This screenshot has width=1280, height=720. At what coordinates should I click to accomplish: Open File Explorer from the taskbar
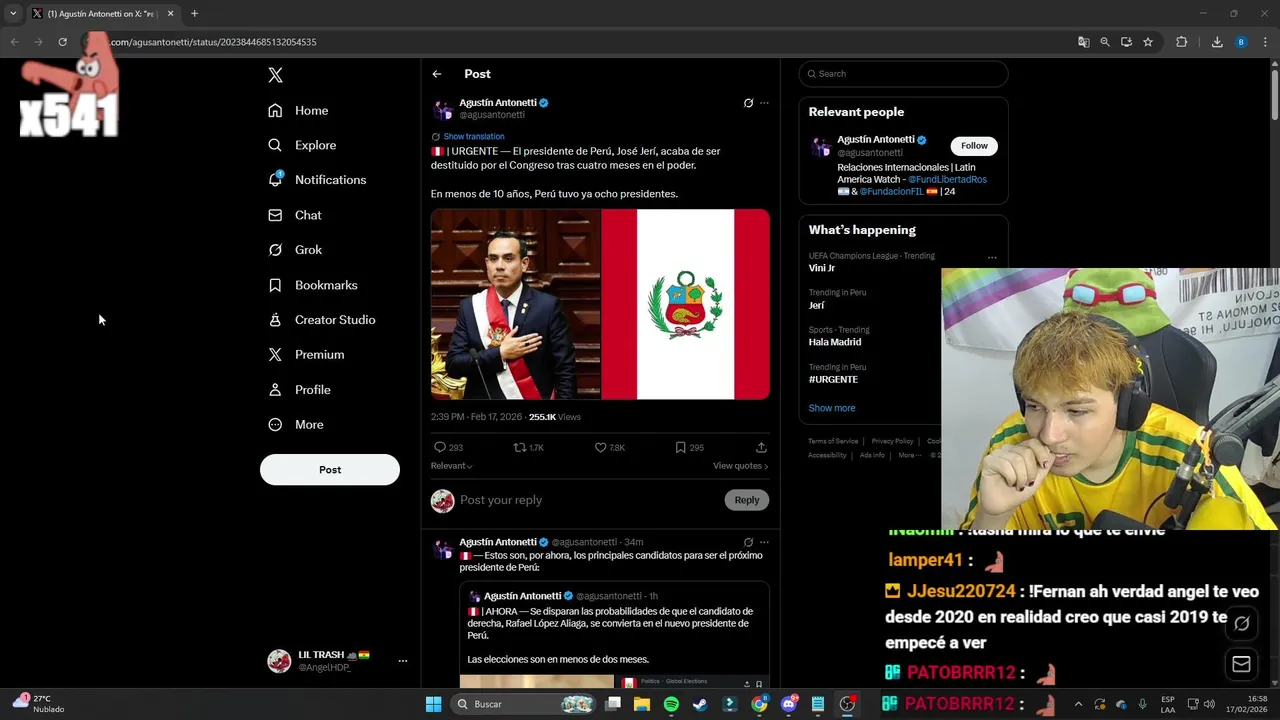642,704
